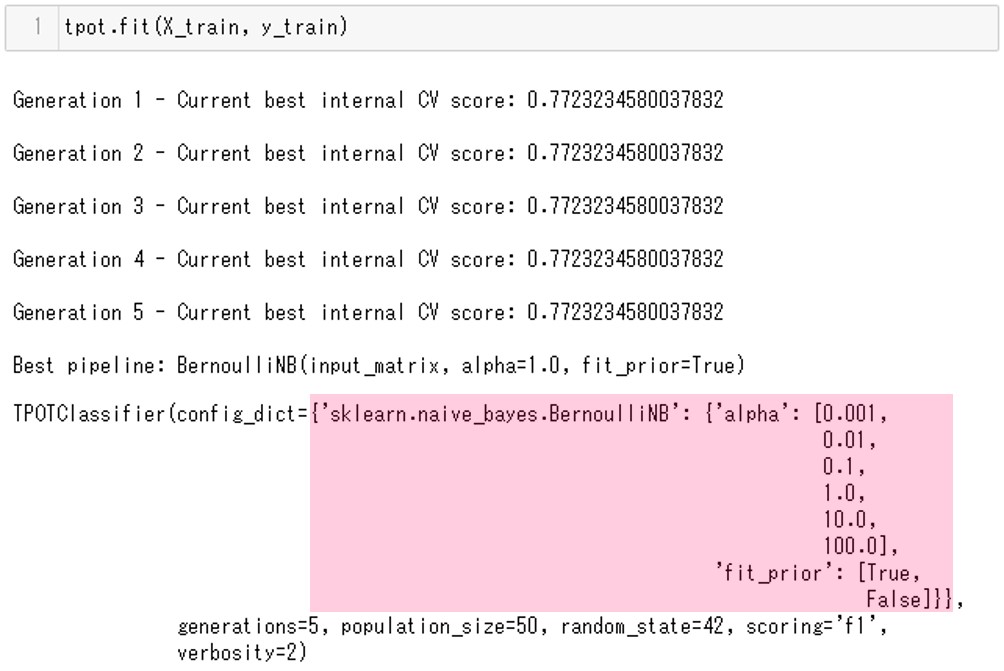The image size is (1004, 671).
Task: Click inside the tpot.fit code cell
Action: [x=600, y=28]
